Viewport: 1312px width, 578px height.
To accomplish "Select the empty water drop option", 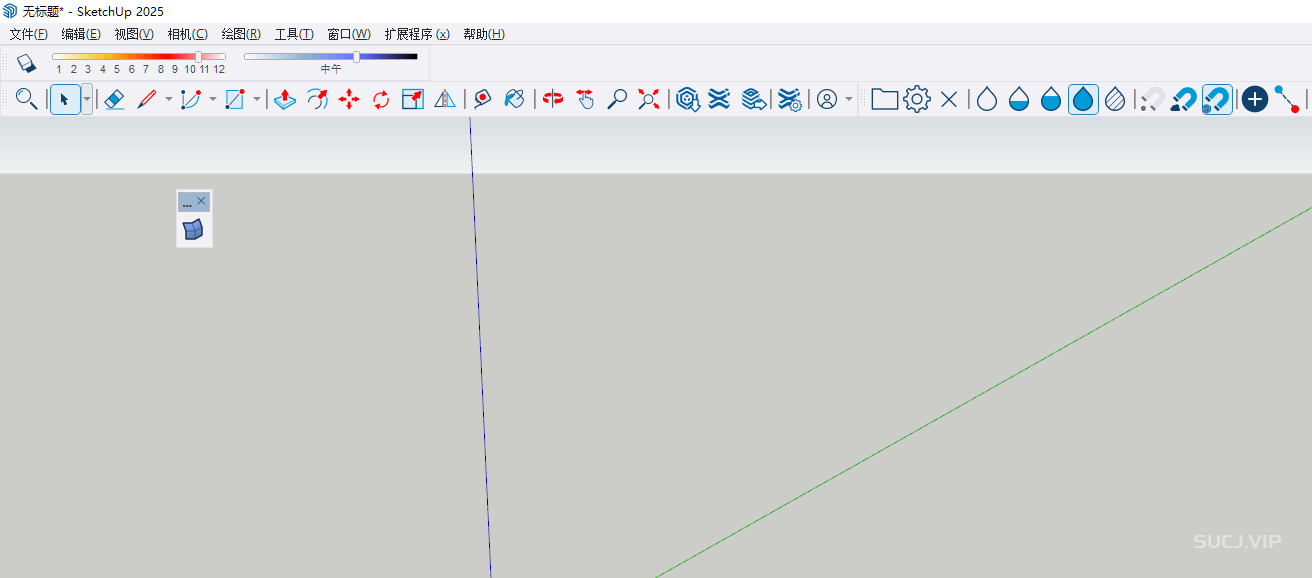I will 987,99.
